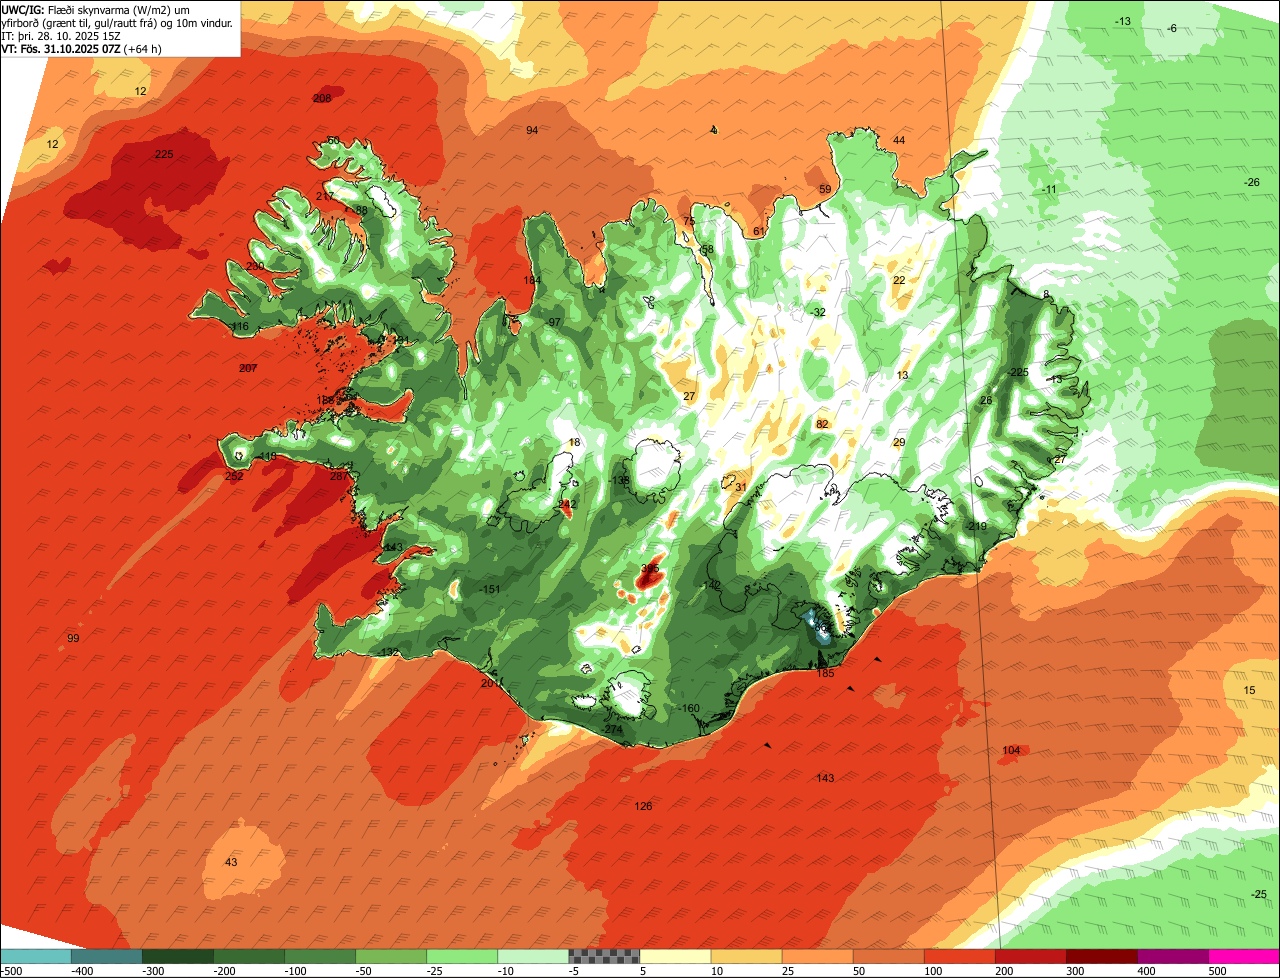Select the yellow-orange 10 to 25 legend swatch
Image resolution: width=1280 pixels, height=978 pixels.
click(x=747, y=957)
